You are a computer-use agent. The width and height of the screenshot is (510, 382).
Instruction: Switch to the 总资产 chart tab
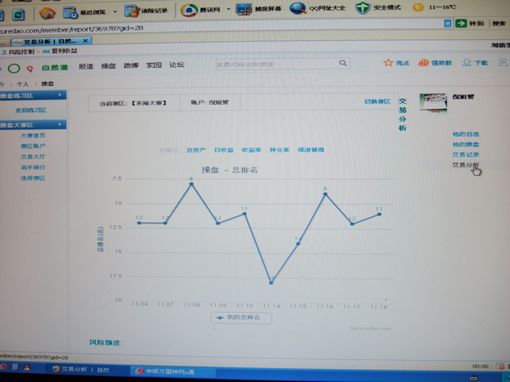point(196,150)
